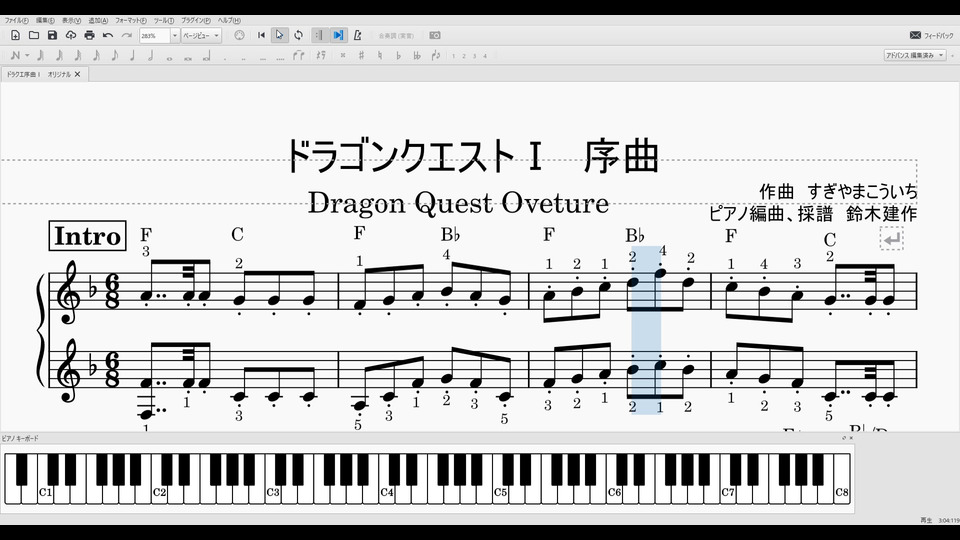The image size is (960, 540).
Task: Open the ヘルプ menu
Action: (229, 20)
